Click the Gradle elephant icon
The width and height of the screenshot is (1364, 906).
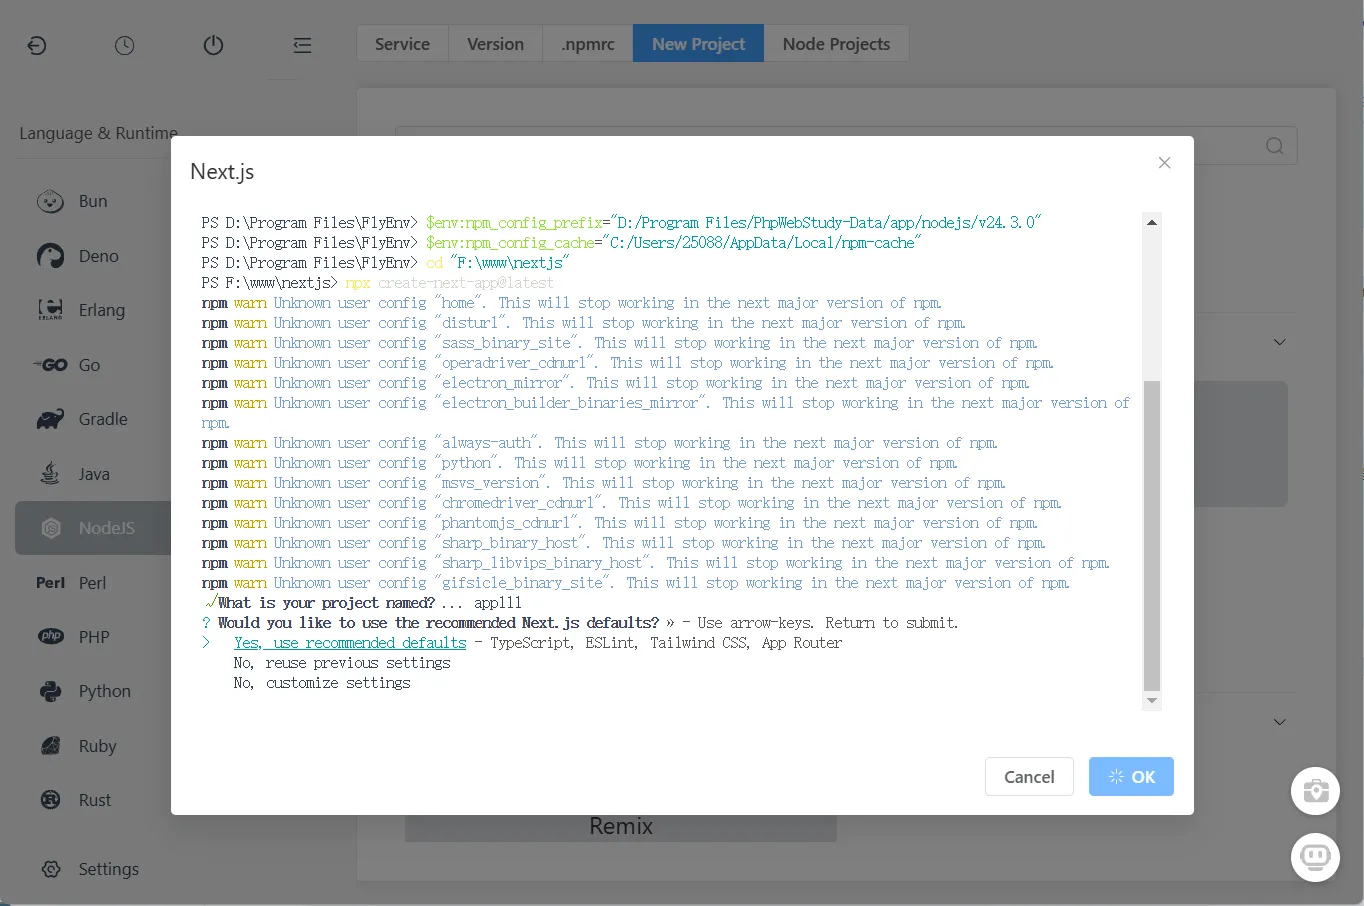coord(50,419)
